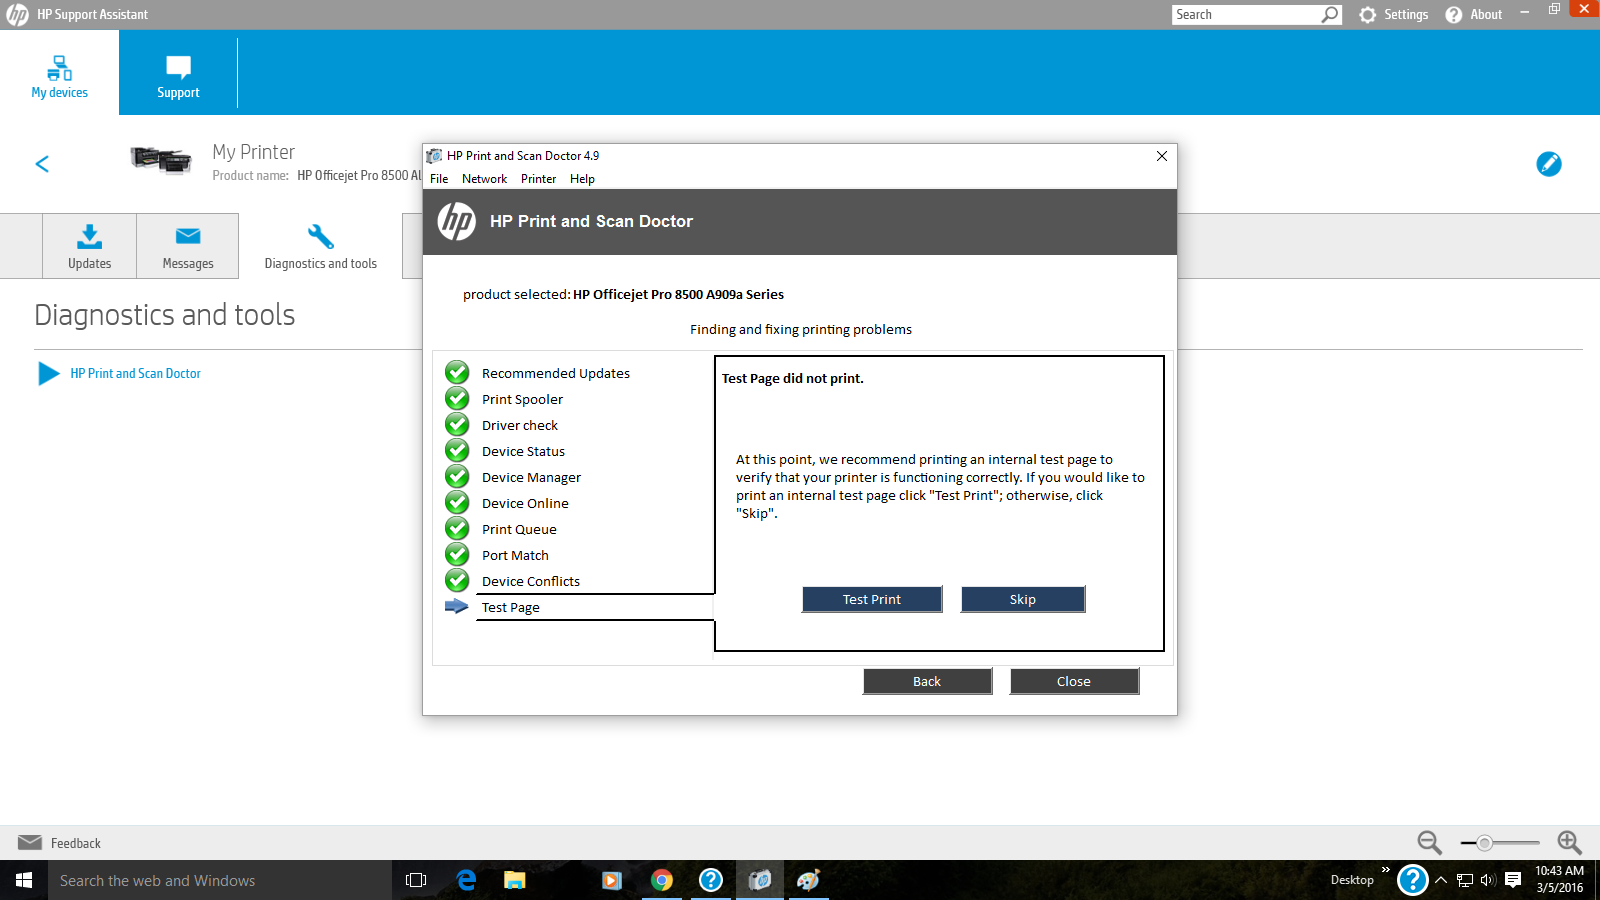
Task: Open the Windows Start menu
Action: point(24,880)
